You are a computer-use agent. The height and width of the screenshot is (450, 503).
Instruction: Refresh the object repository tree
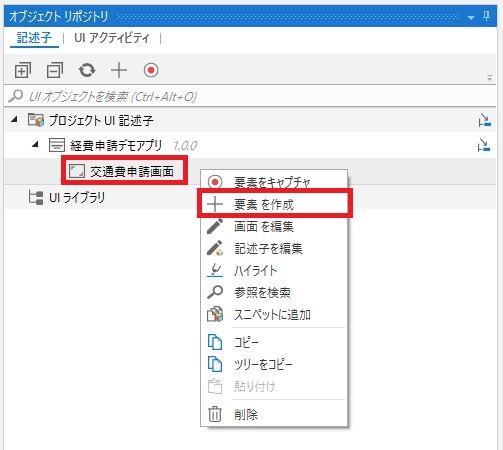[x=87, y=70]
